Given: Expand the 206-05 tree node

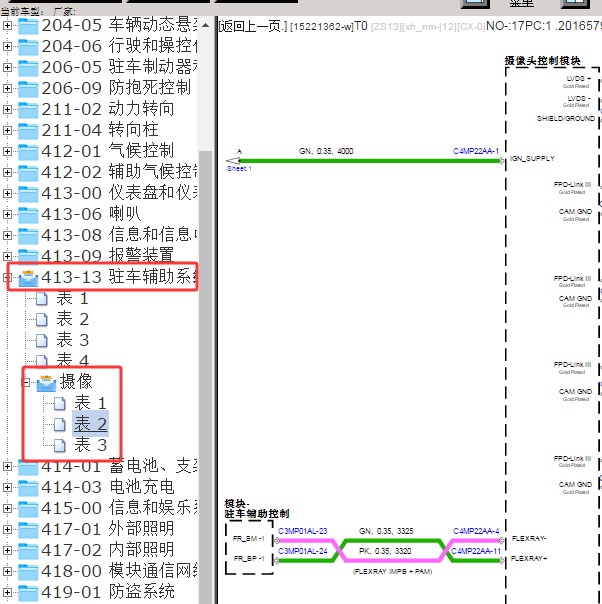Looking at the screenshot, I should coord(7,68).
